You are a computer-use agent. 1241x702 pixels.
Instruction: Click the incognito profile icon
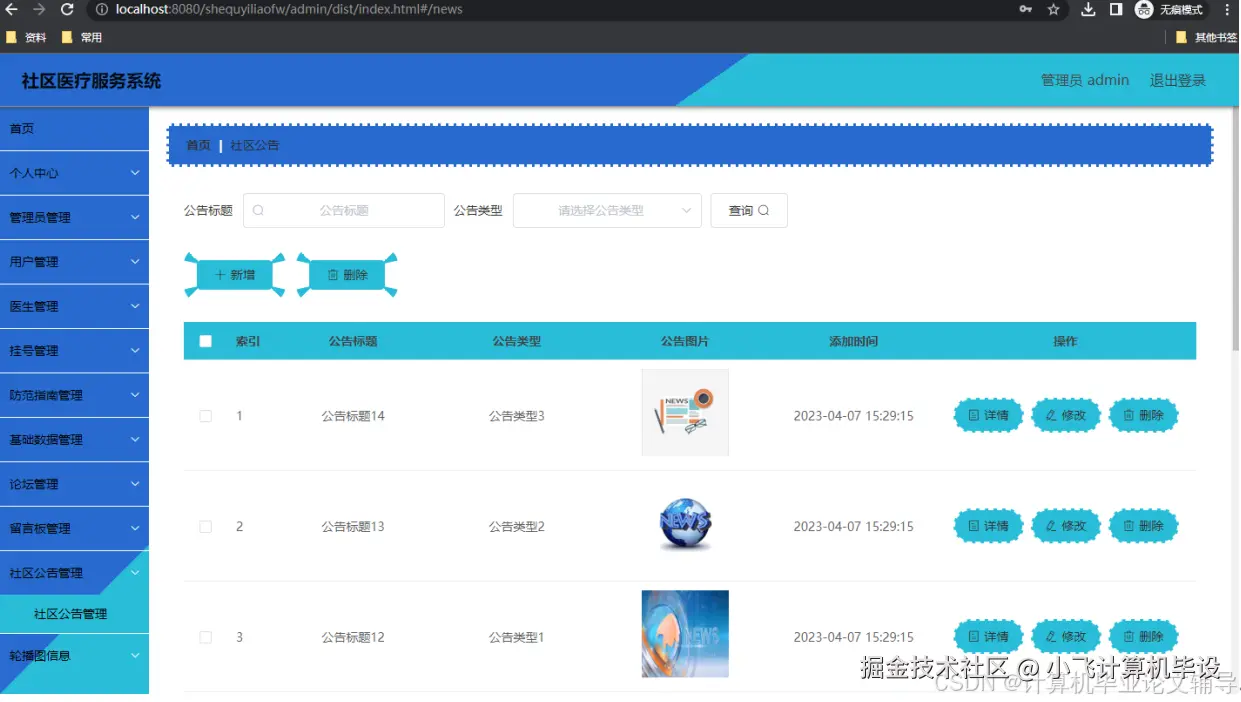(x=1144, y=9)
